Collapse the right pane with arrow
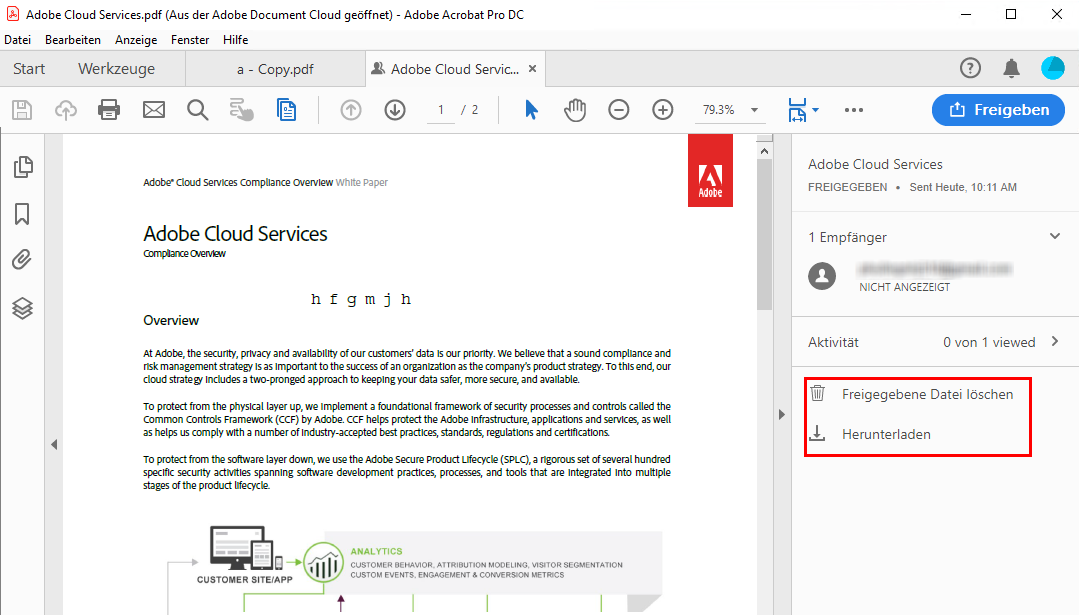This screenshot has width=1079, height=615. tap(782, 414)
